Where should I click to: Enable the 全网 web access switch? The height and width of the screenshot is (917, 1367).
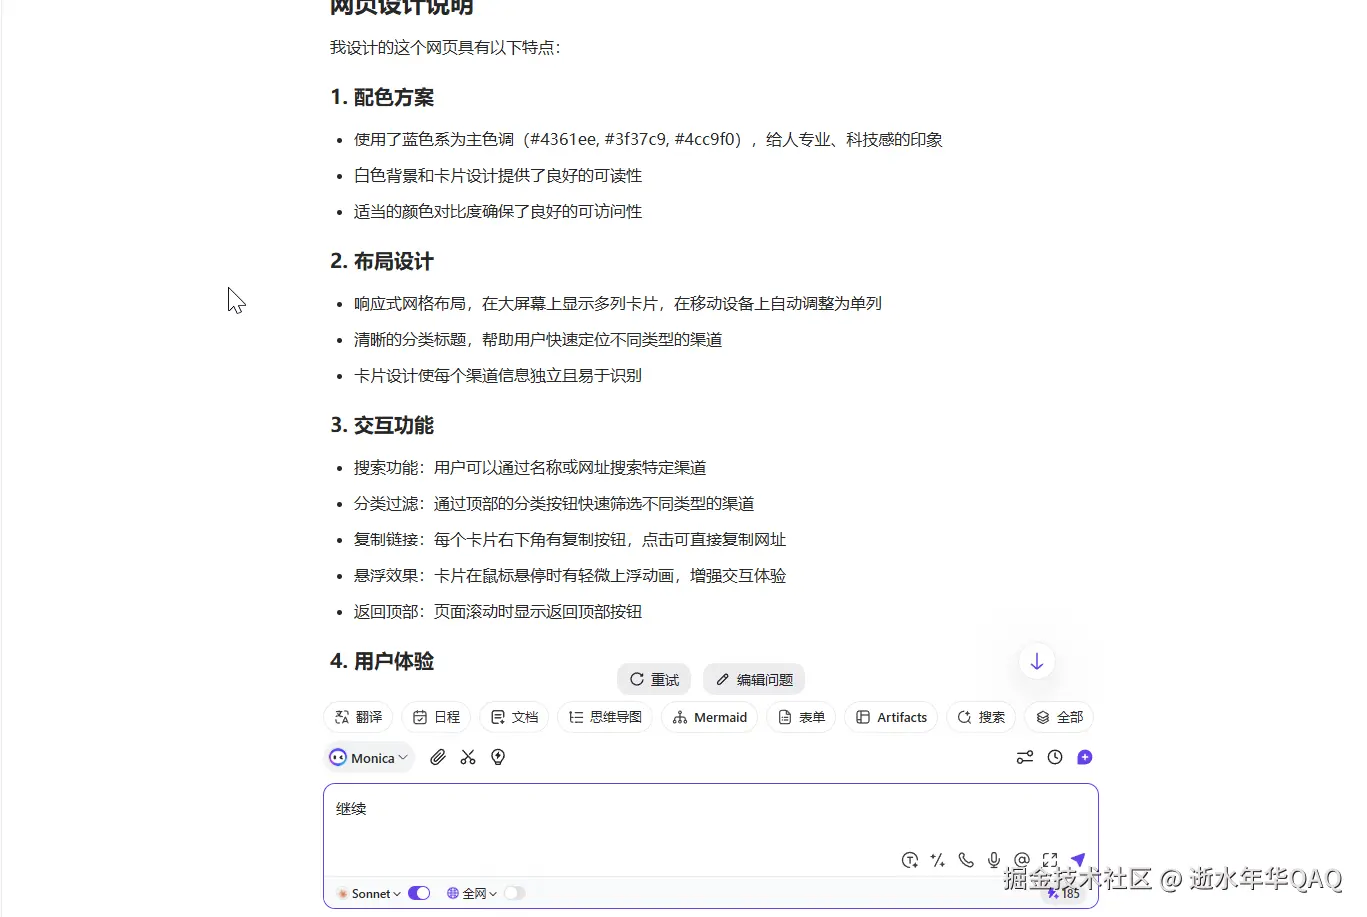pos(516,893)
